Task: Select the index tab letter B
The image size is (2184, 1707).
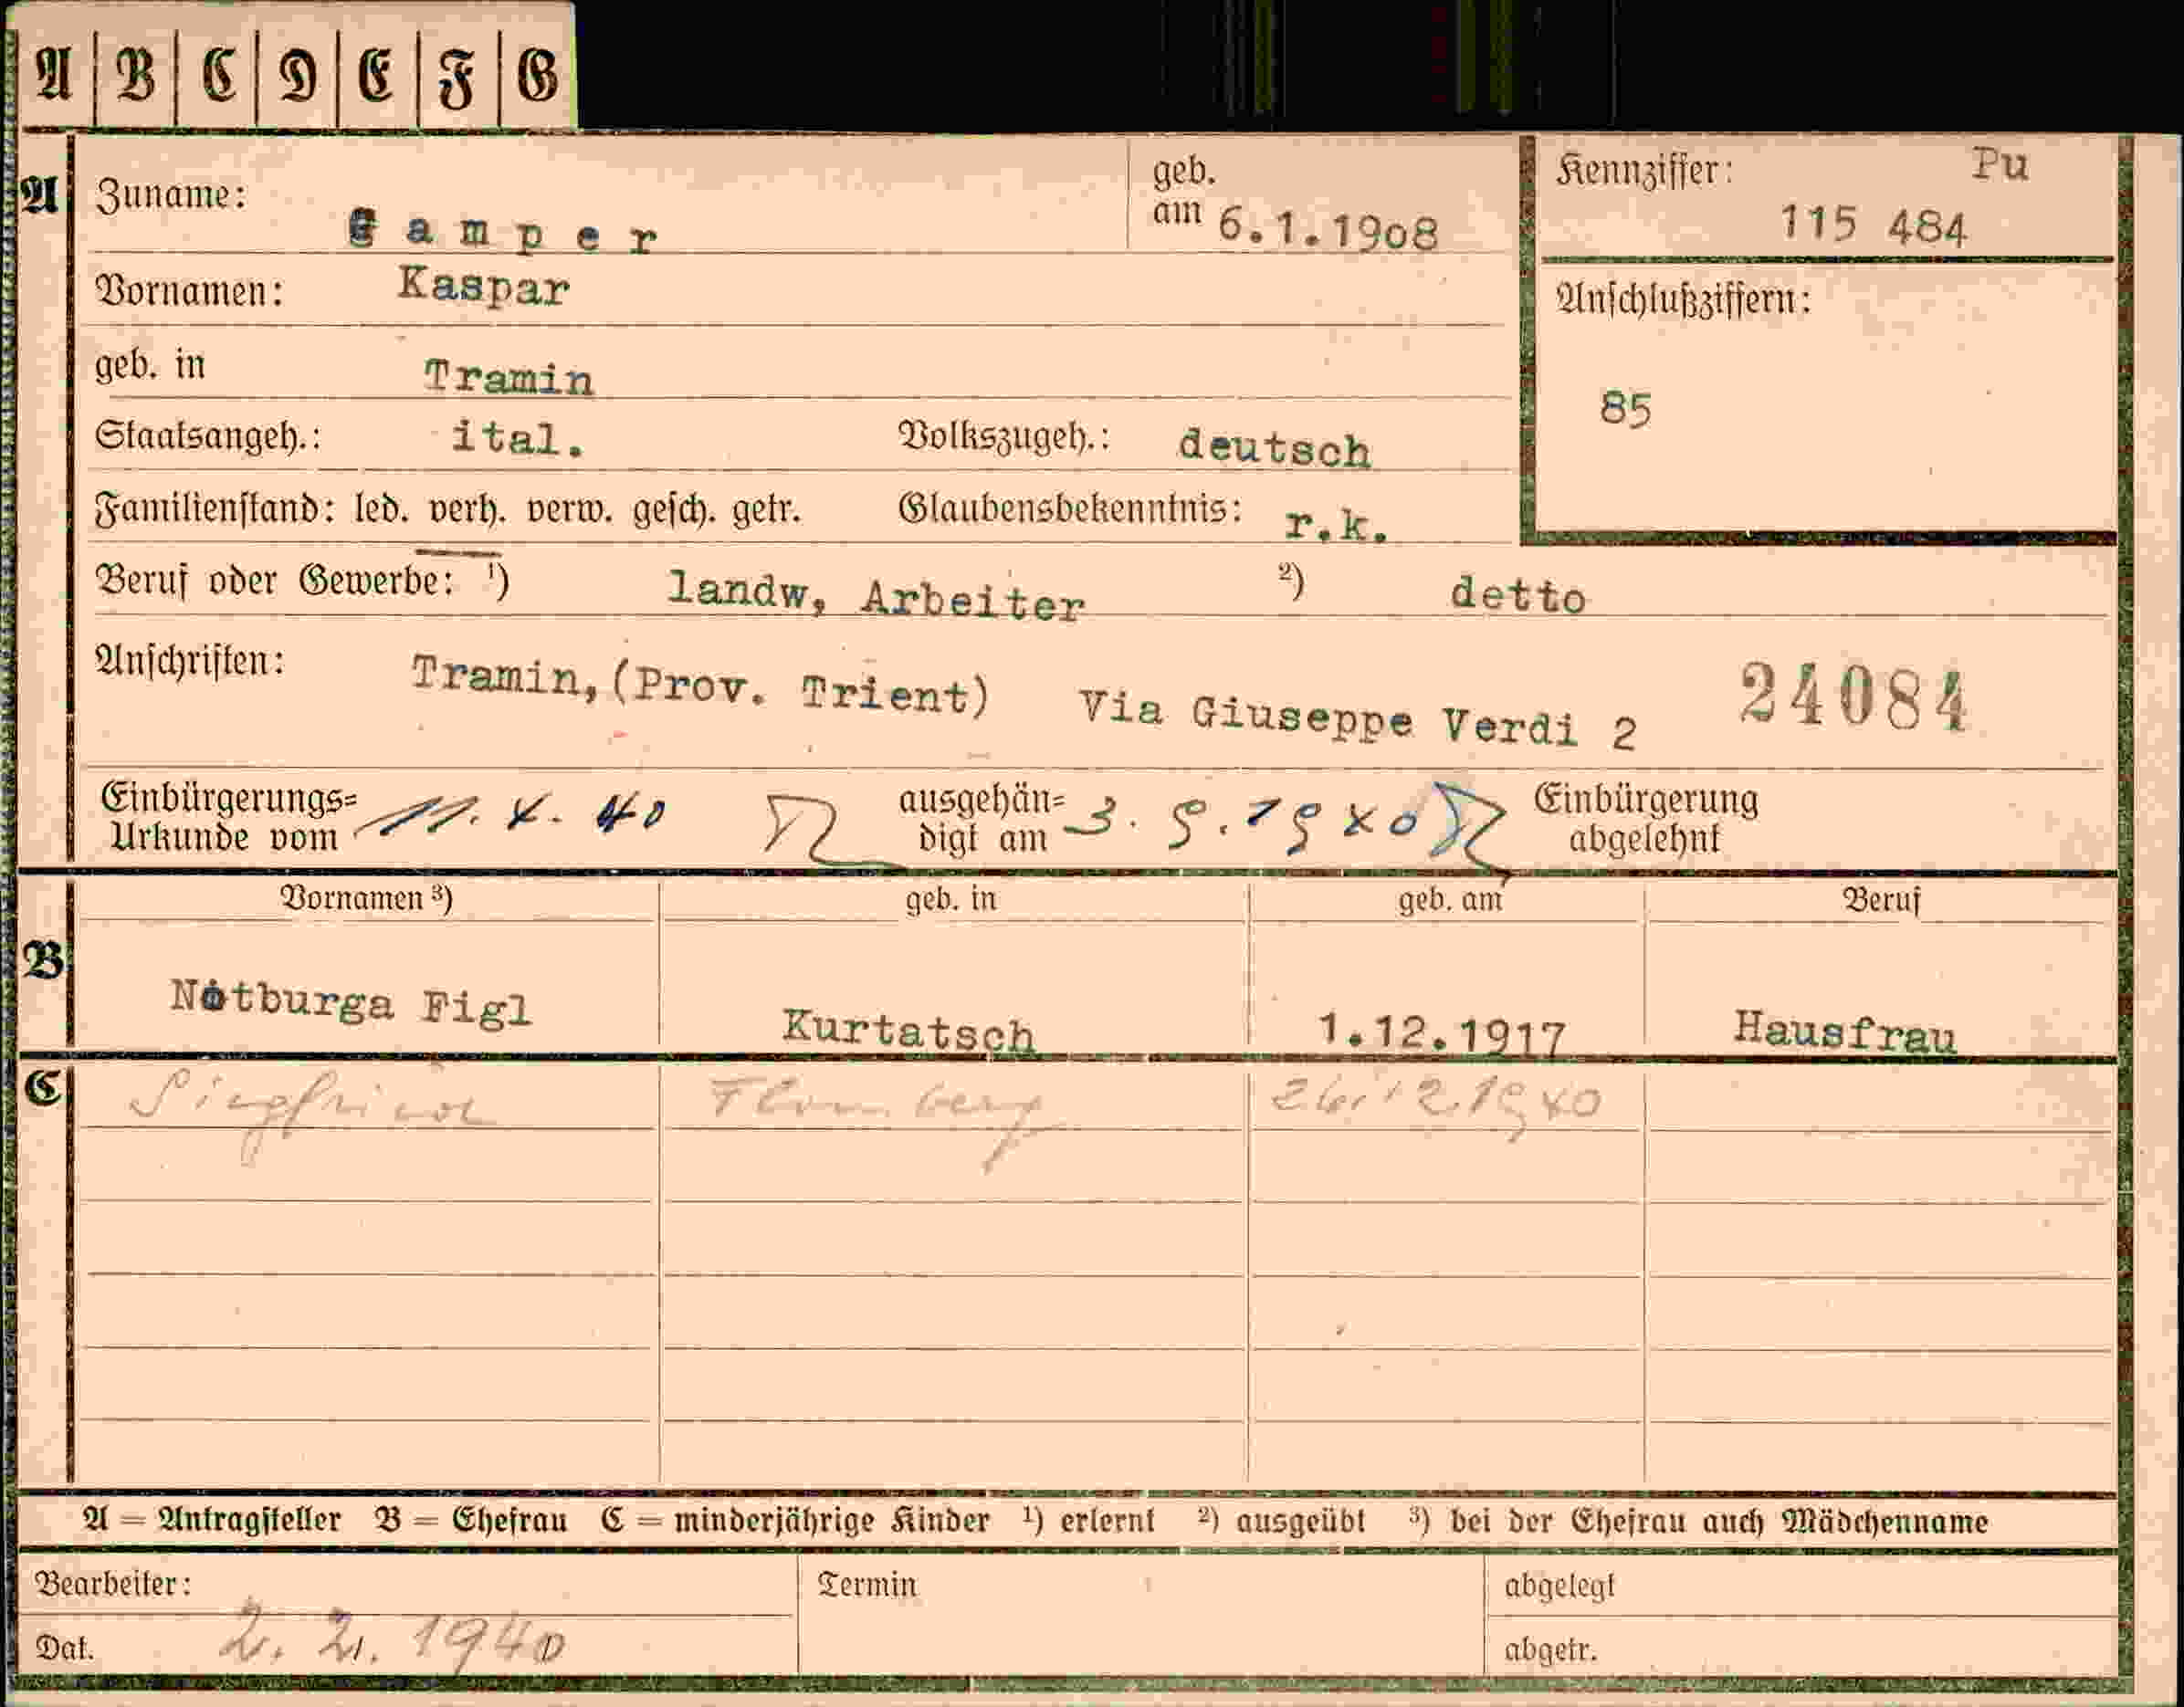Action: [x=136, y=74]
